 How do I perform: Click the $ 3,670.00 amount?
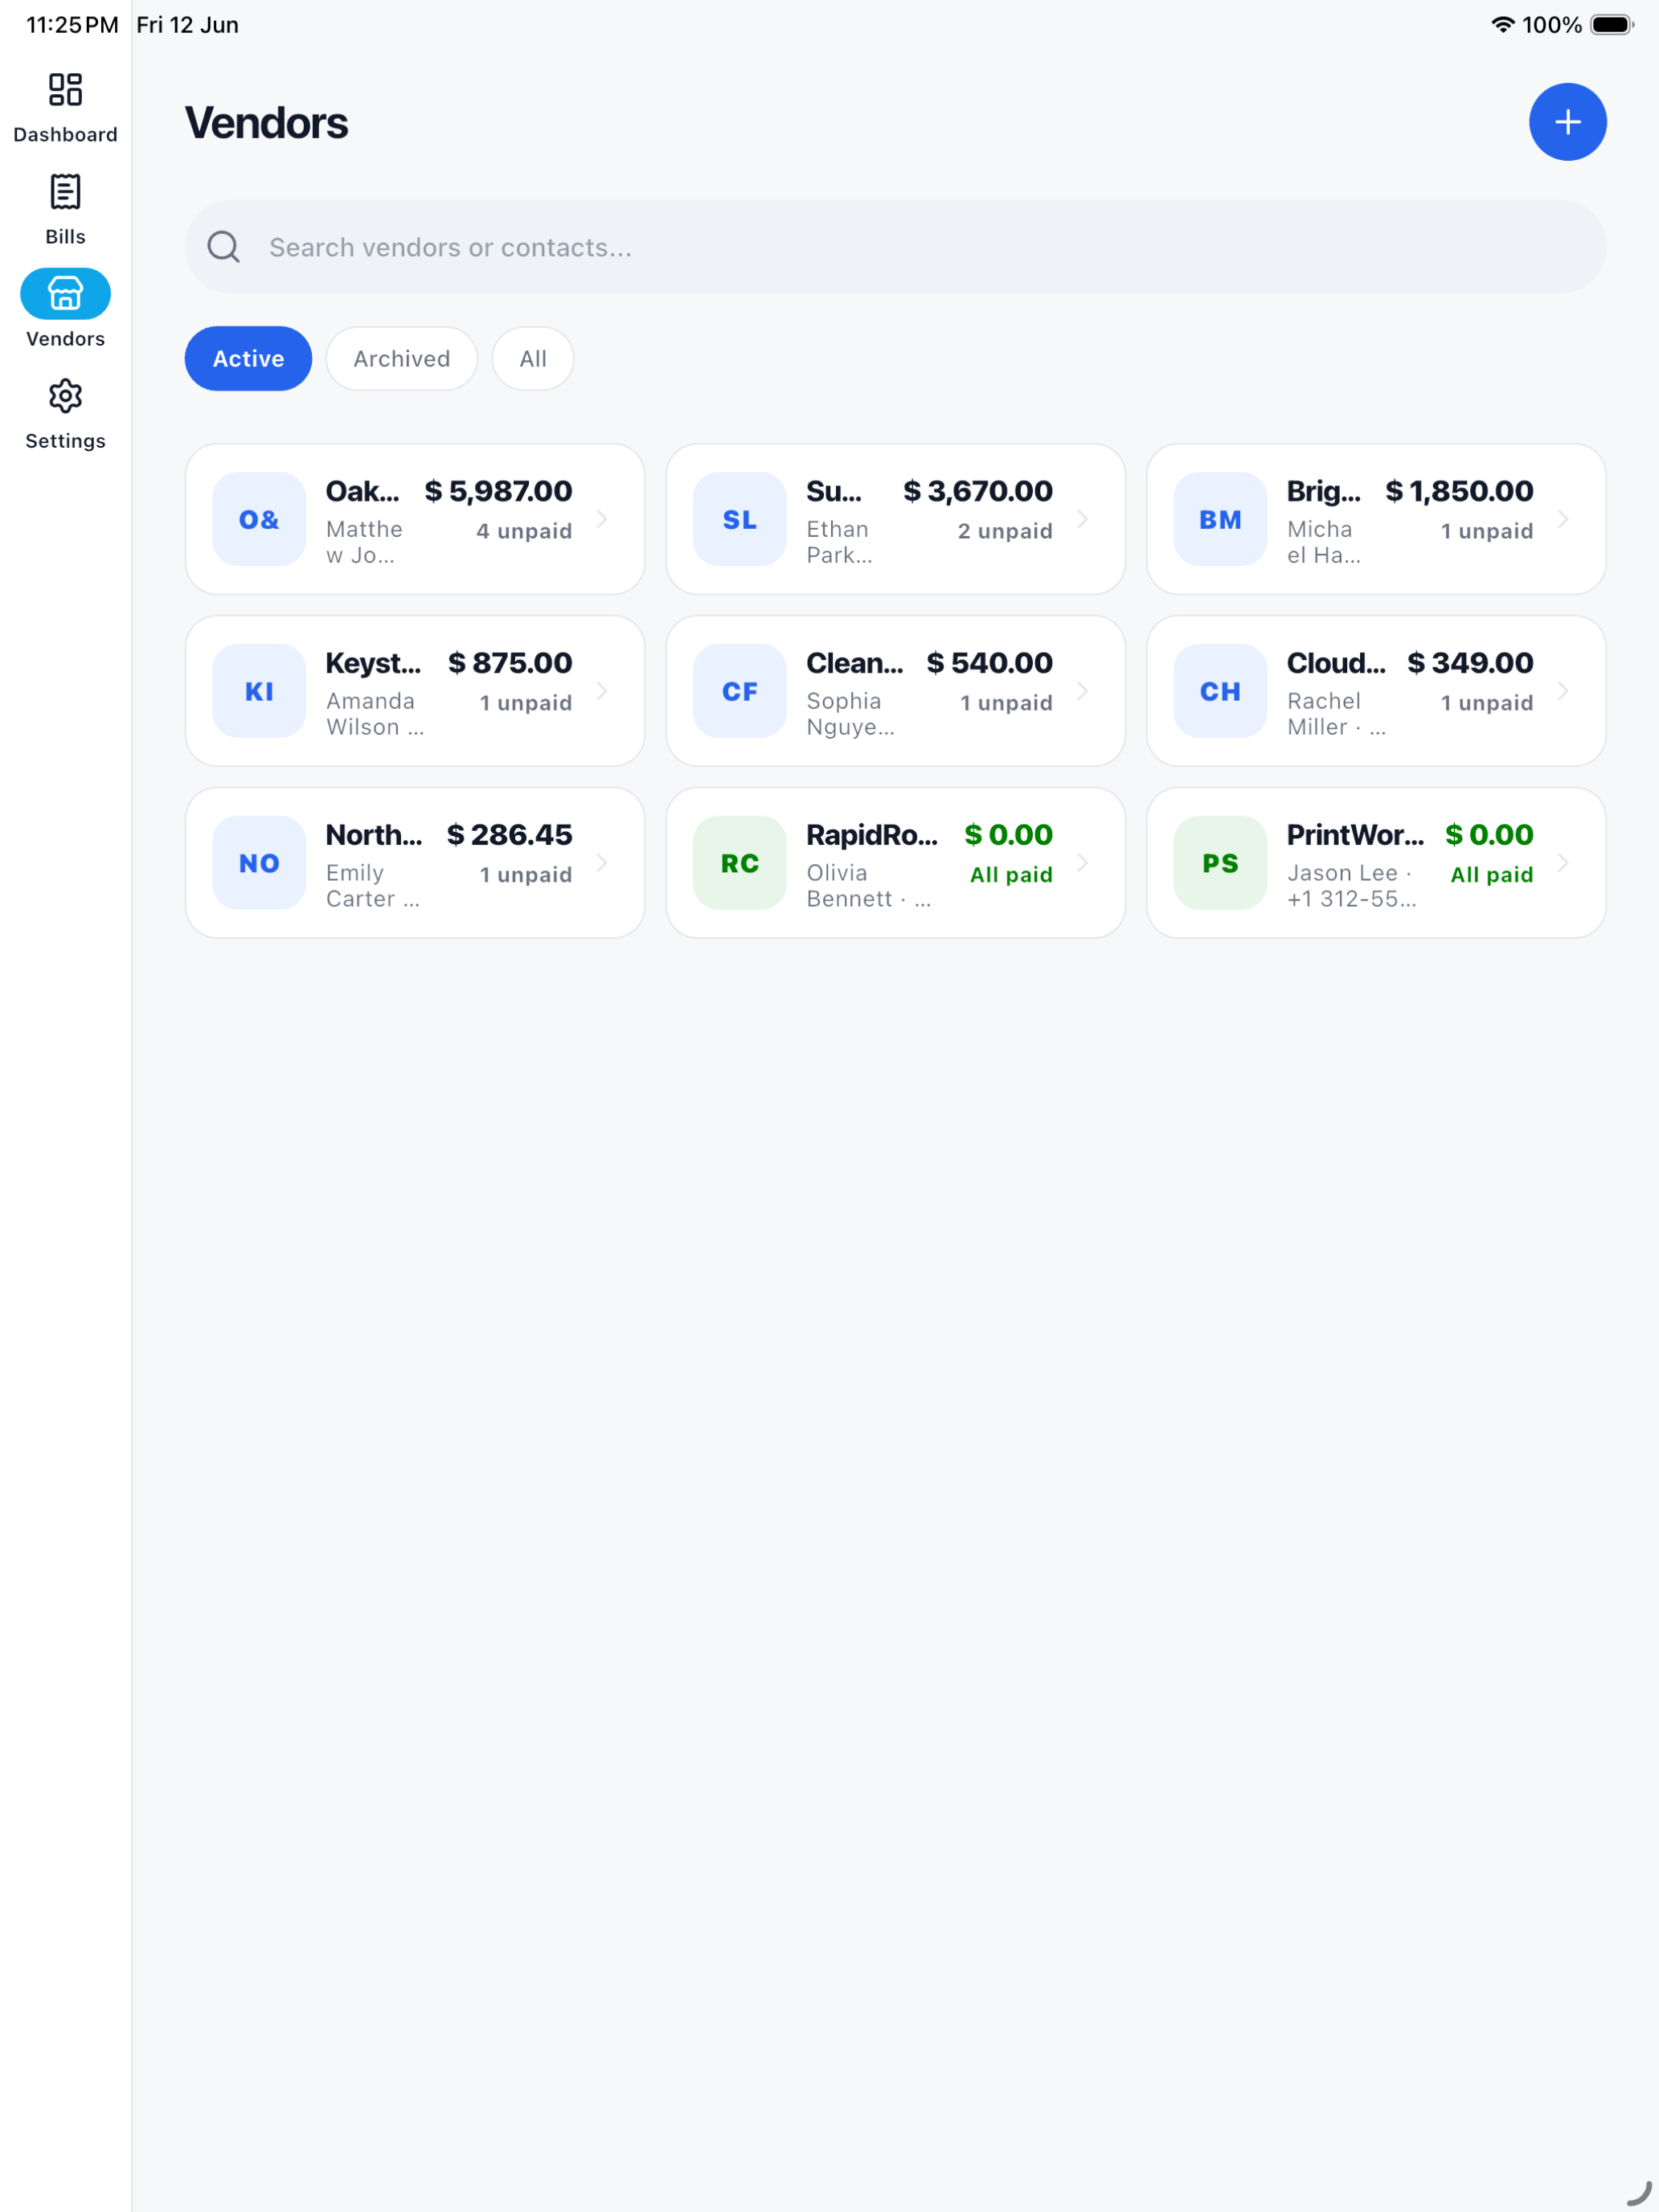click(x=977, y=491)
